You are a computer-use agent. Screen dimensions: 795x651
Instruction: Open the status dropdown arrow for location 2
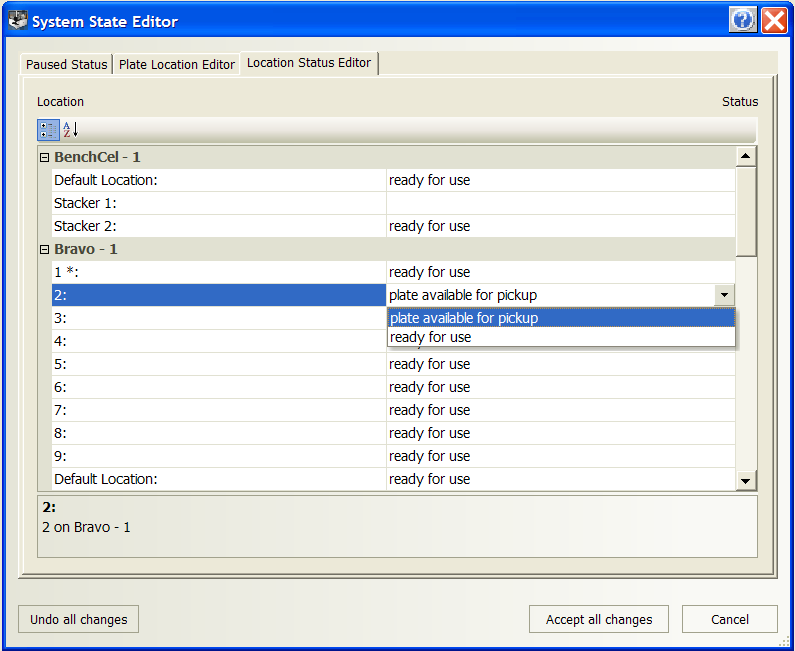(724, 295)
